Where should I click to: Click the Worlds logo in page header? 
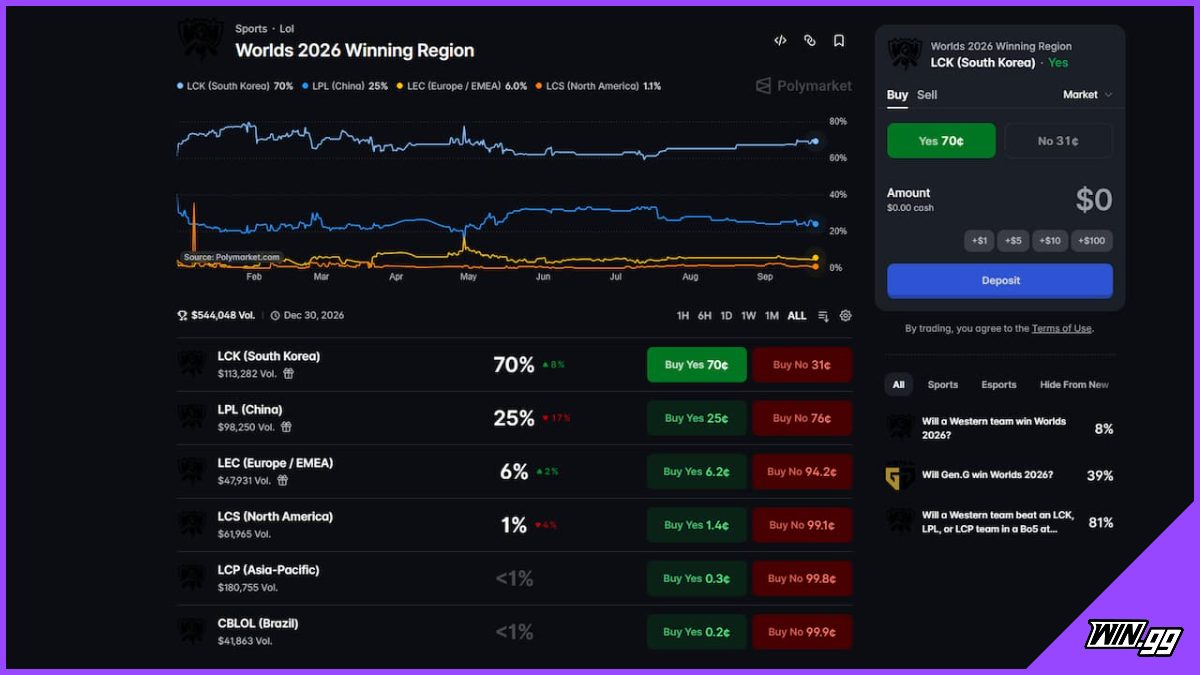(199, 40)
